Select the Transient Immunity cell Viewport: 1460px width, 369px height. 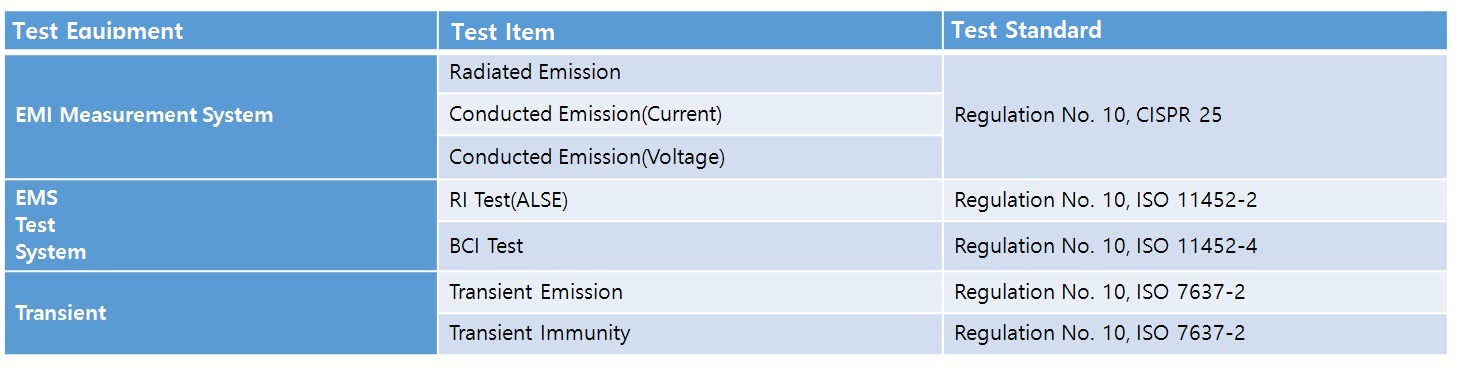[690, 333]
